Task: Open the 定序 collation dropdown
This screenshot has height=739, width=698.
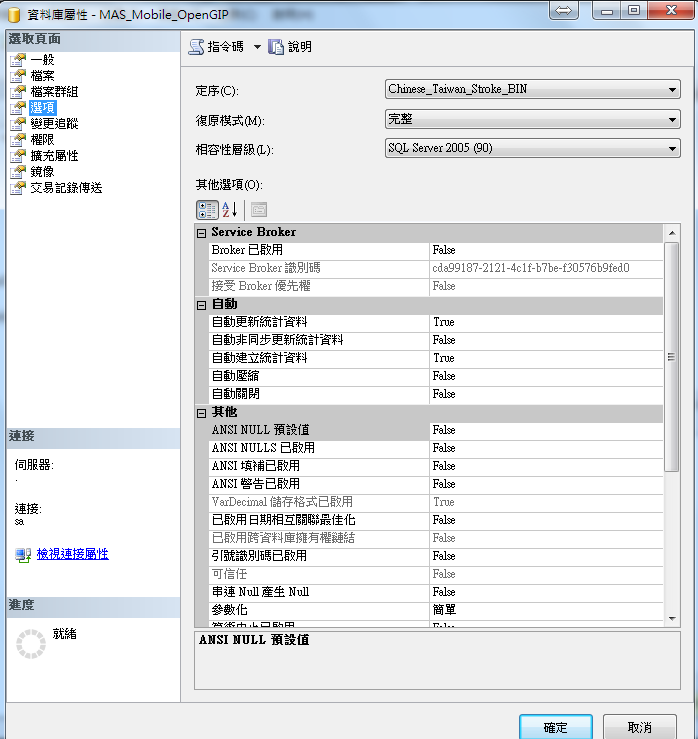Action: pos(674,90)
